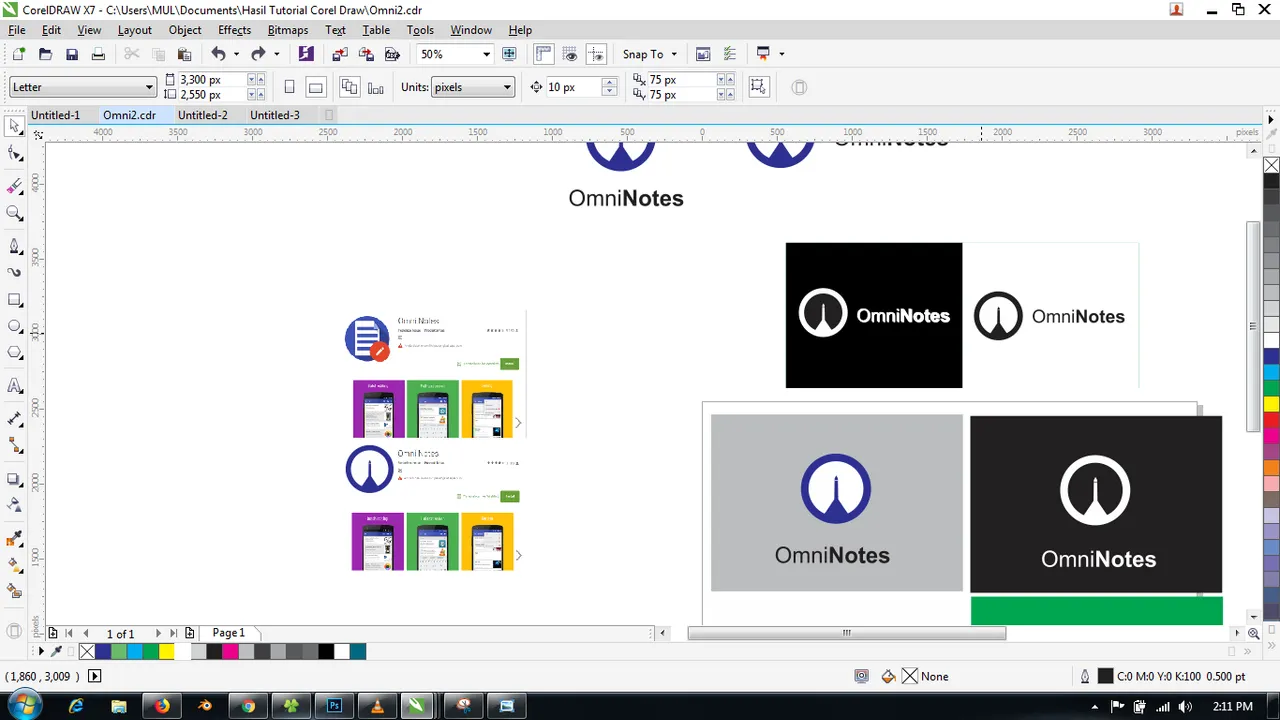
Task: Switch to the Untitled-3 document tab
Action: (x=275, y=115)
